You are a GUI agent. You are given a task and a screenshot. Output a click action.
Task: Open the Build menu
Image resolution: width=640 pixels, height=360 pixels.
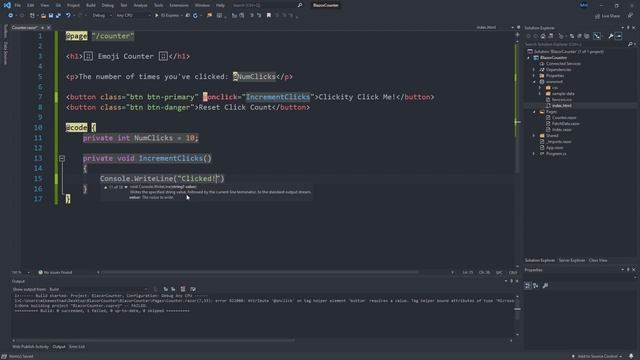[91, 5]
